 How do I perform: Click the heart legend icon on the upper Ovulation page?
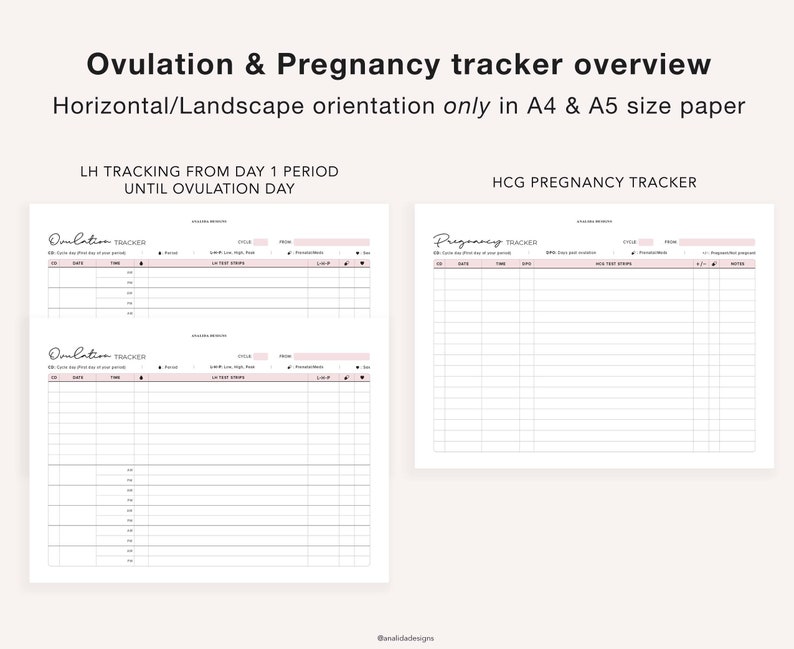tap(358, 253)
